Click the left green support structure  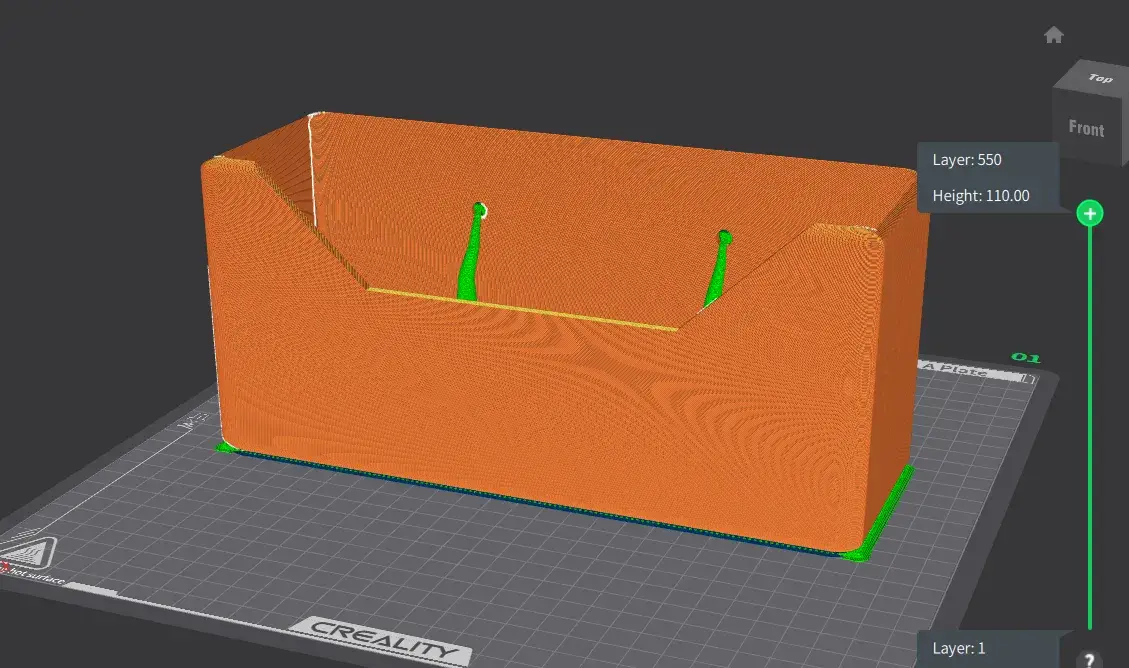470,252
